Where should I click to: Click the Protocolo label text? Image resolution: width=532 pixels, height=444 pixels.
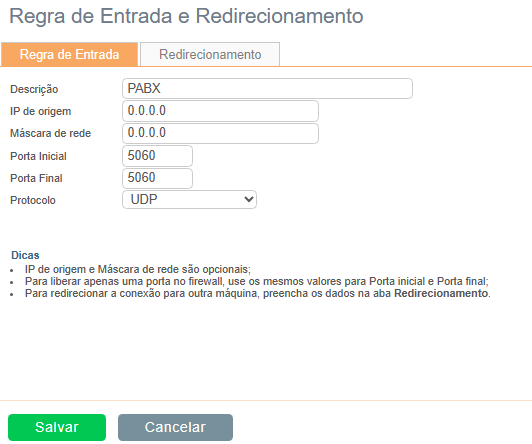point(33,200)
